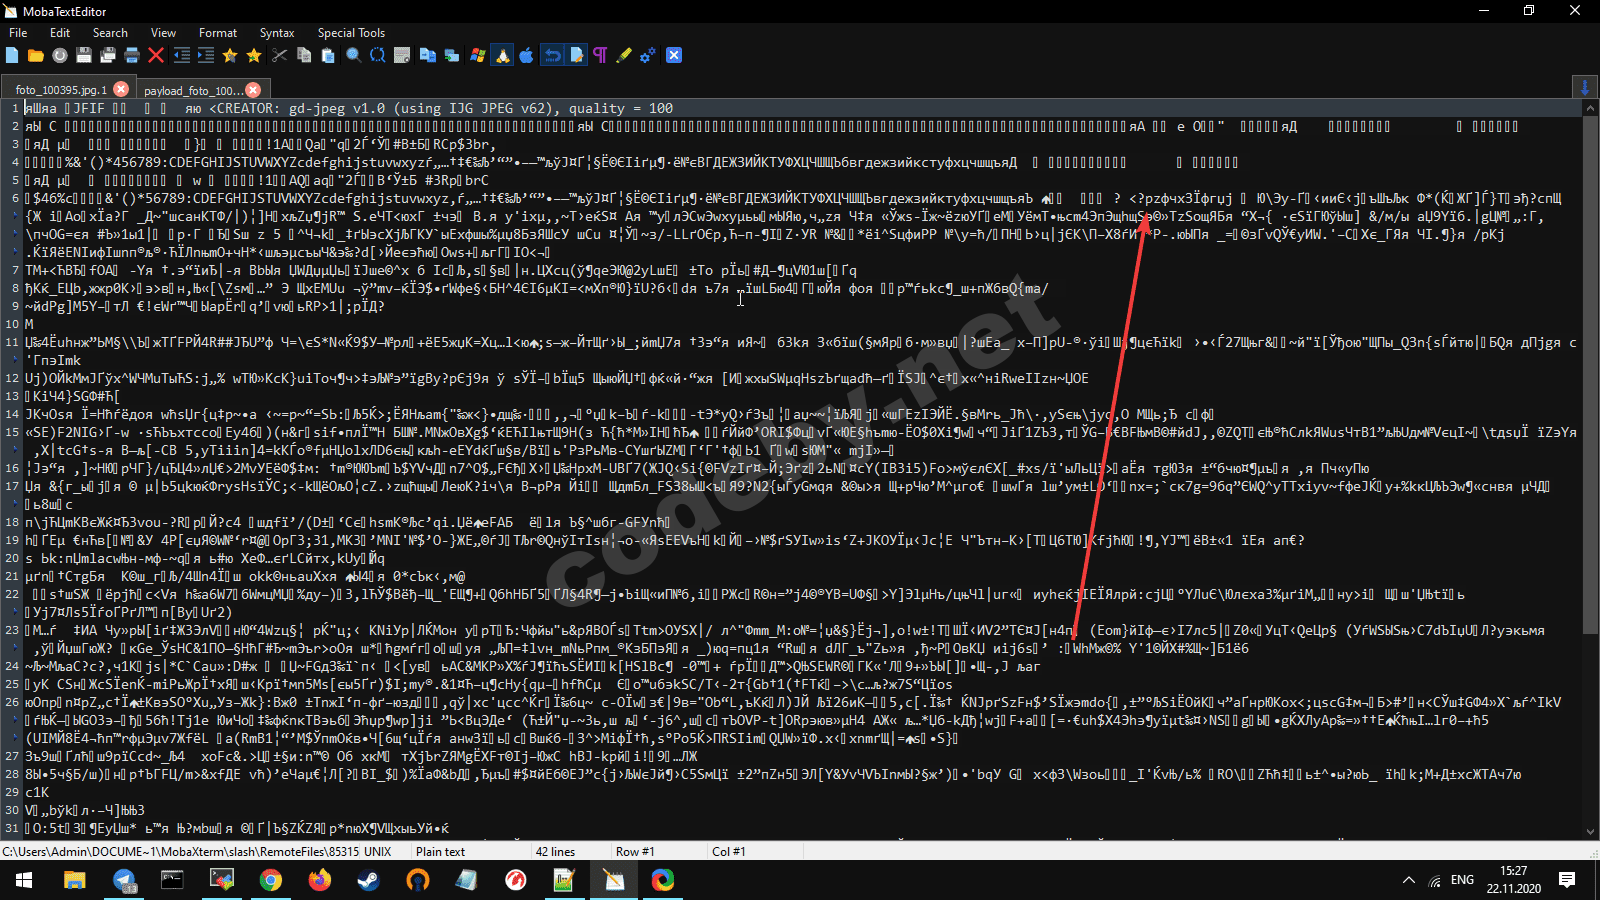Click the Save all files icon

(108, 56)
